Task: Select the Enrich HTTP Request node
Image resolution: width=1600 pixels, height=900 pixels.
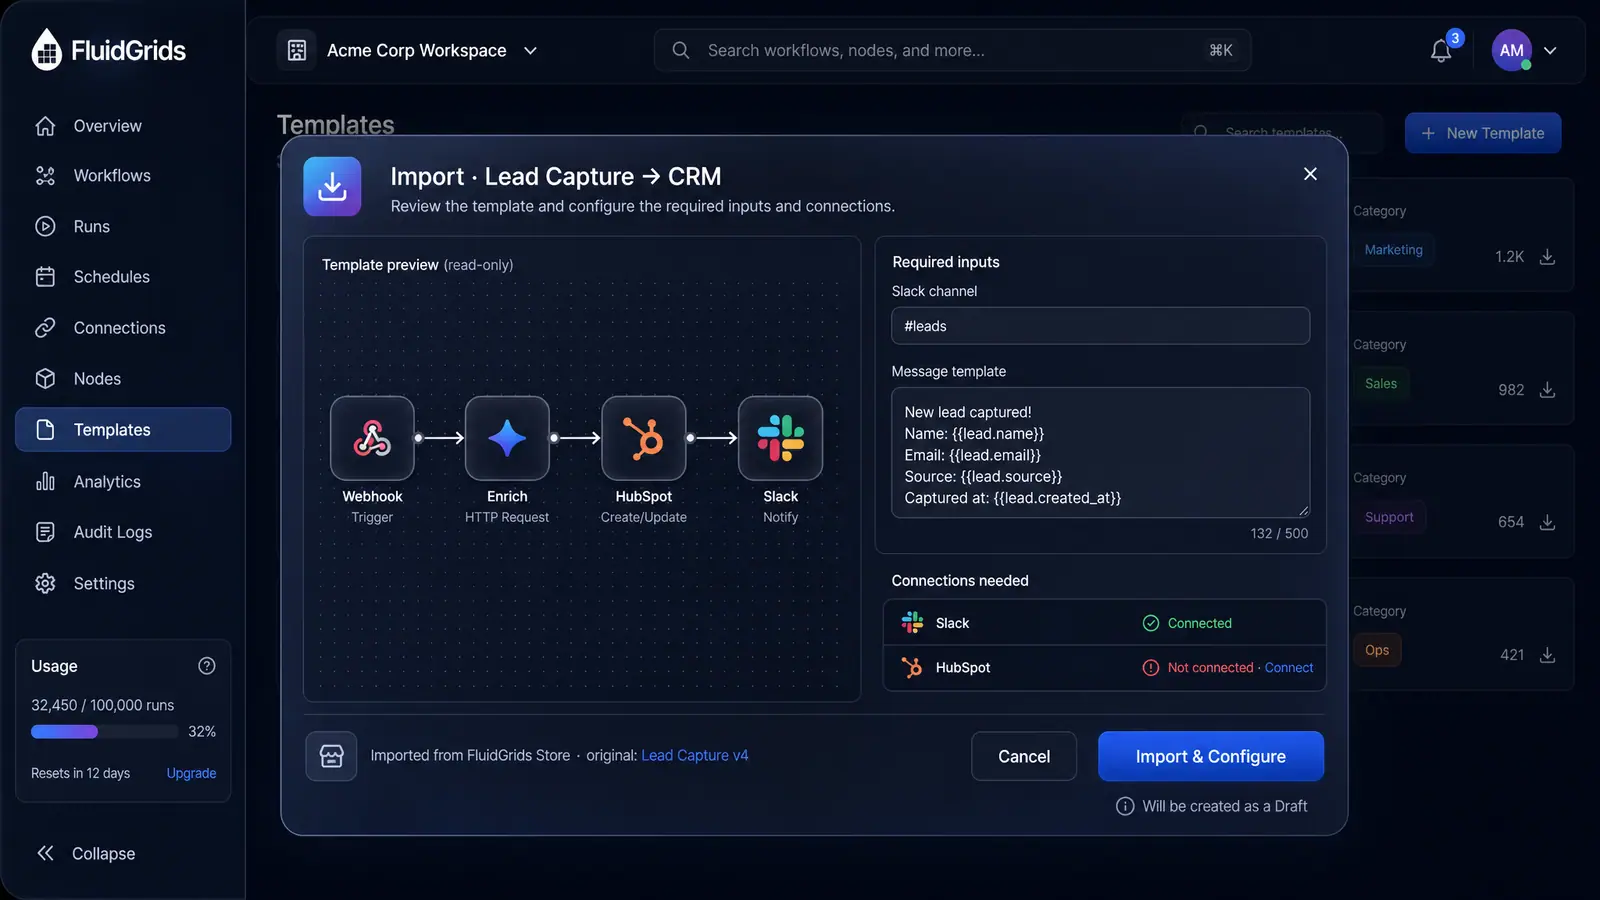Action: point(507,438)
